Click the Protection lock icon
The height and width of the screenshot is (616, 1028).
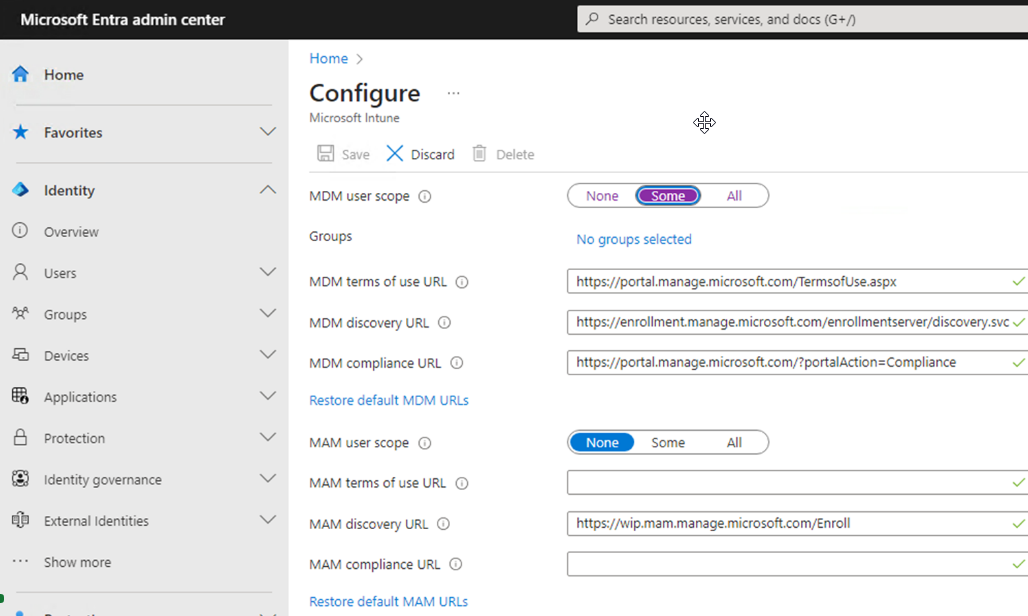pyautogui.click(x=20, y=438)
